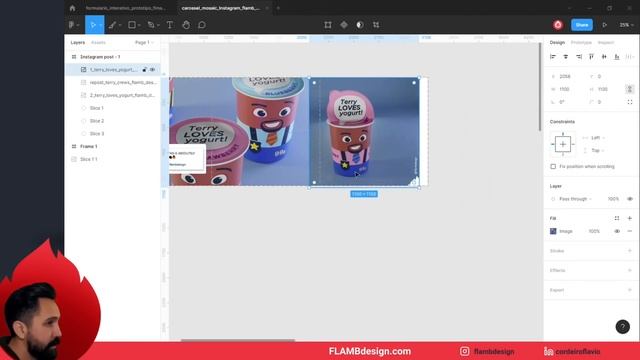Image resolution: width=640 pixels, height=360 pixels.
Task: Toggle lock on 1_terry_loves_yogurt layer
Action: click(144, 70)
